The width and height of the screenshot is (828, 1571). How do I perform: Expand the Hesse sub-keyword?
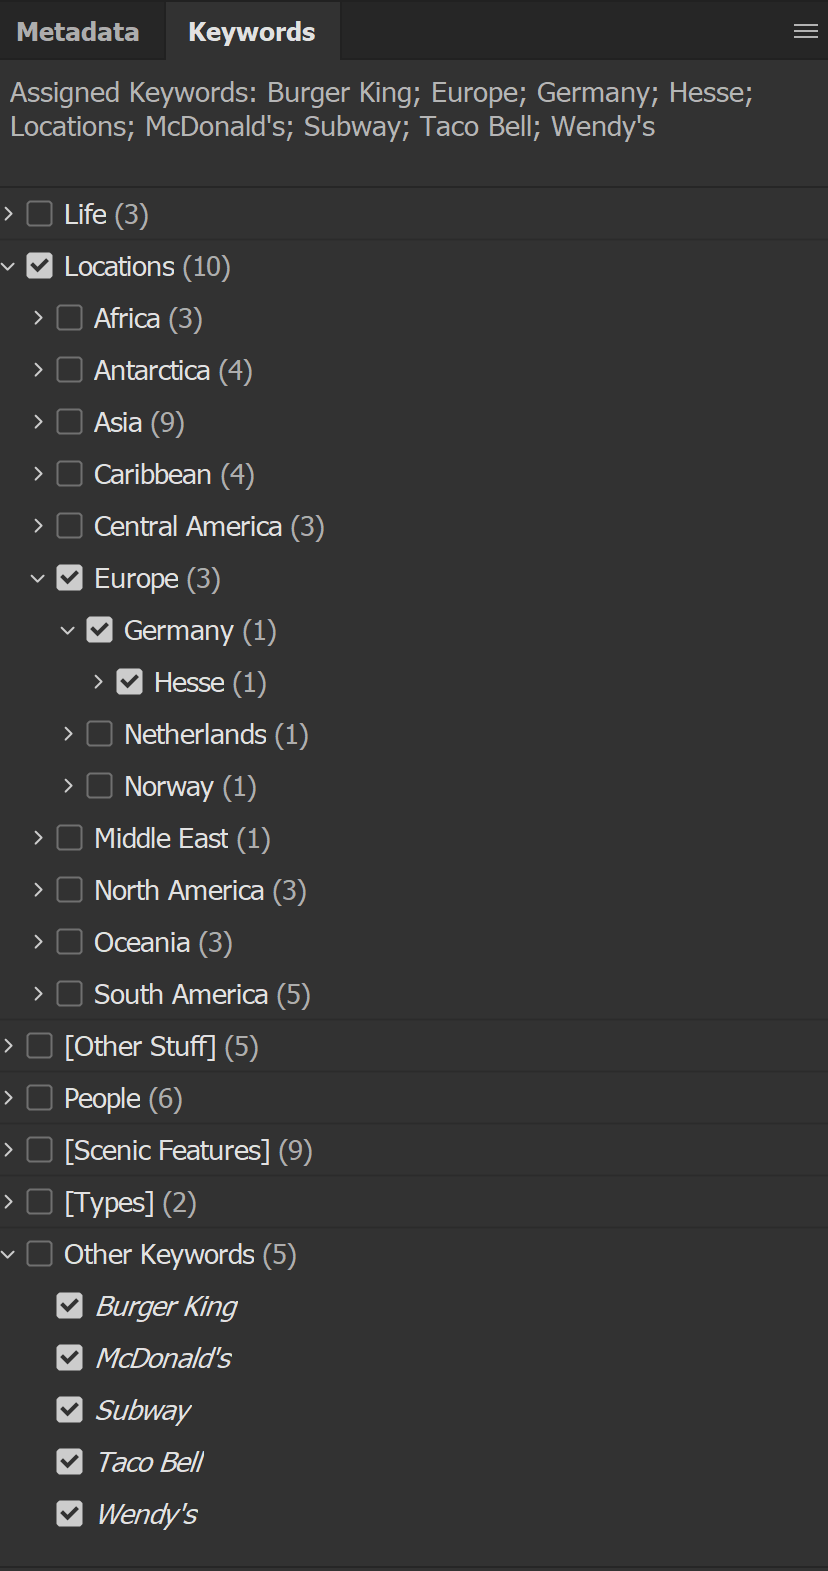coord(98,682)
